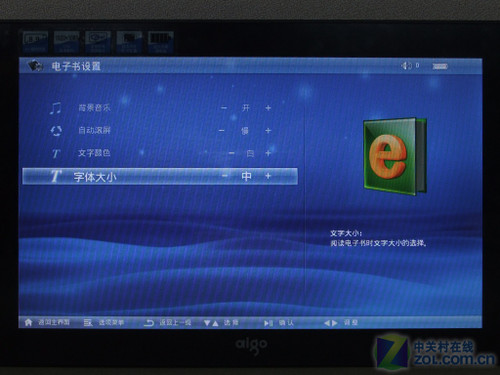The width and height of the screenshot is (500, 375).
Task: Decrease 自动滚屏 speed with minus button
Action: coord(222,131)
